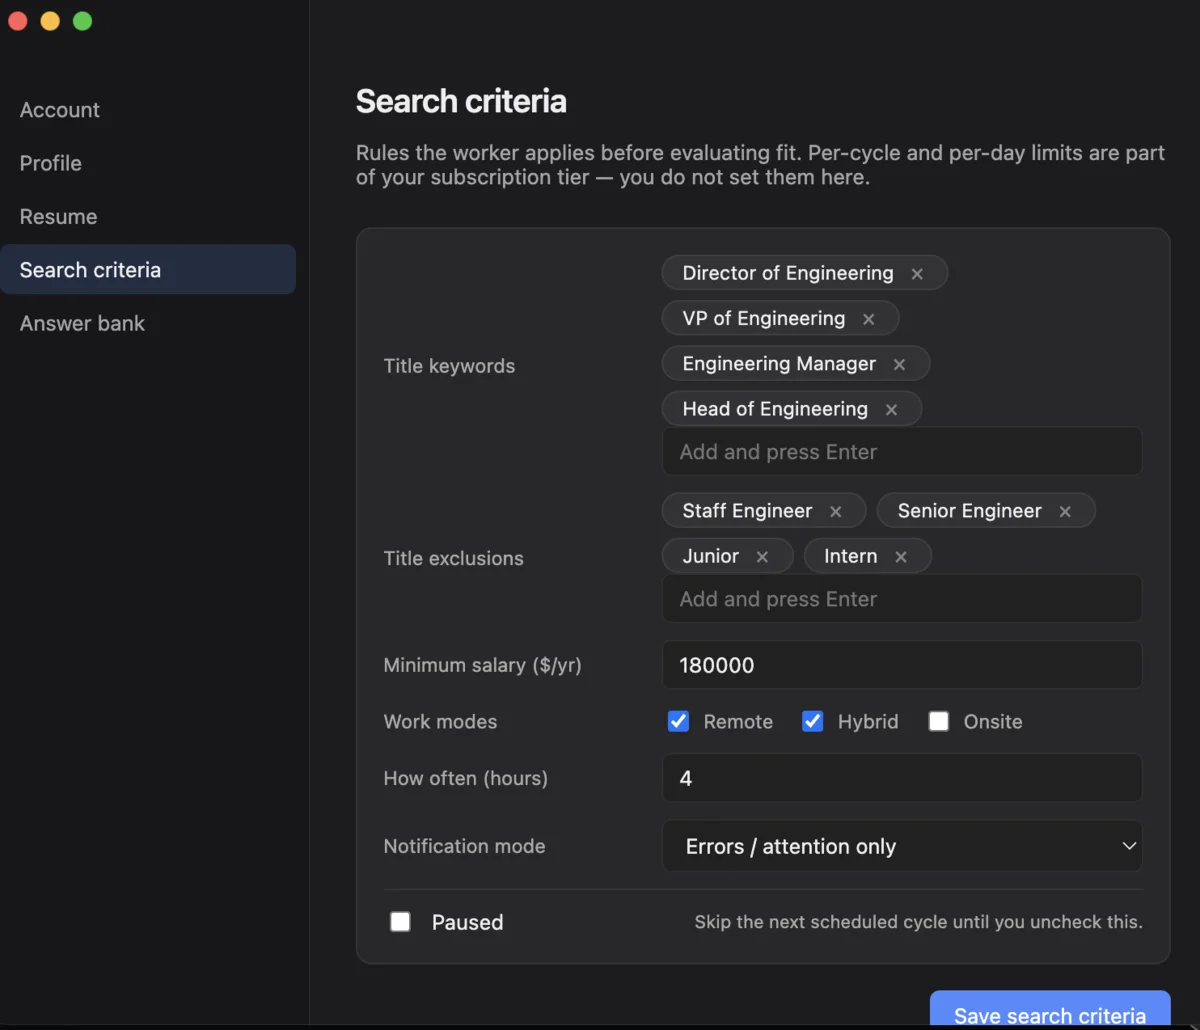Uncheck the Hybrid work mode checkbox
This screenshot has height=1030, width=1200.
812,721
